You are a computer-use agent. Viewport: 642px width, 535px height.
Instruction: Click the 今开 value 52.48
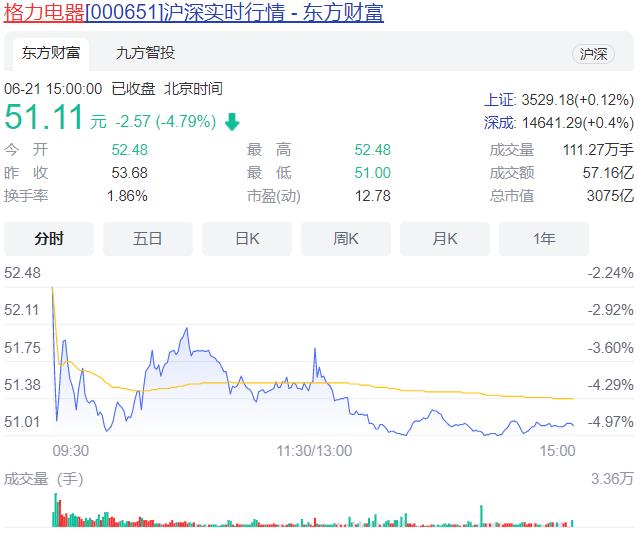(129, 150)
